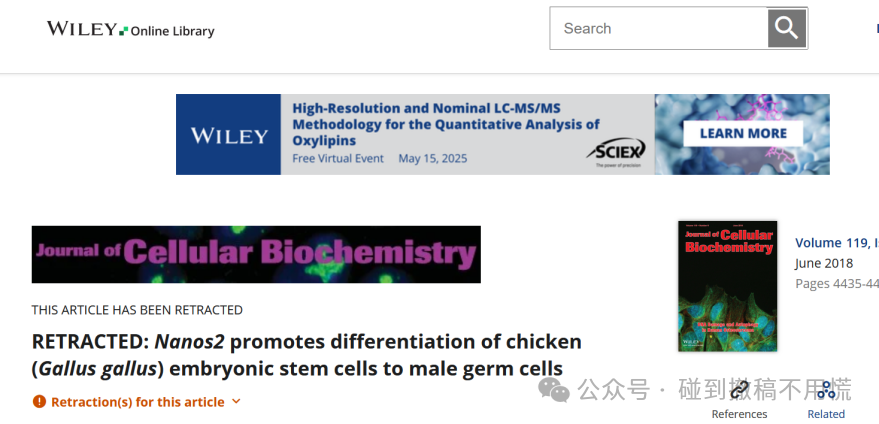Click the Nanos2 retracted article title
Screen dimensions: 879x424
pyautogui.click(x=307, y=355)
